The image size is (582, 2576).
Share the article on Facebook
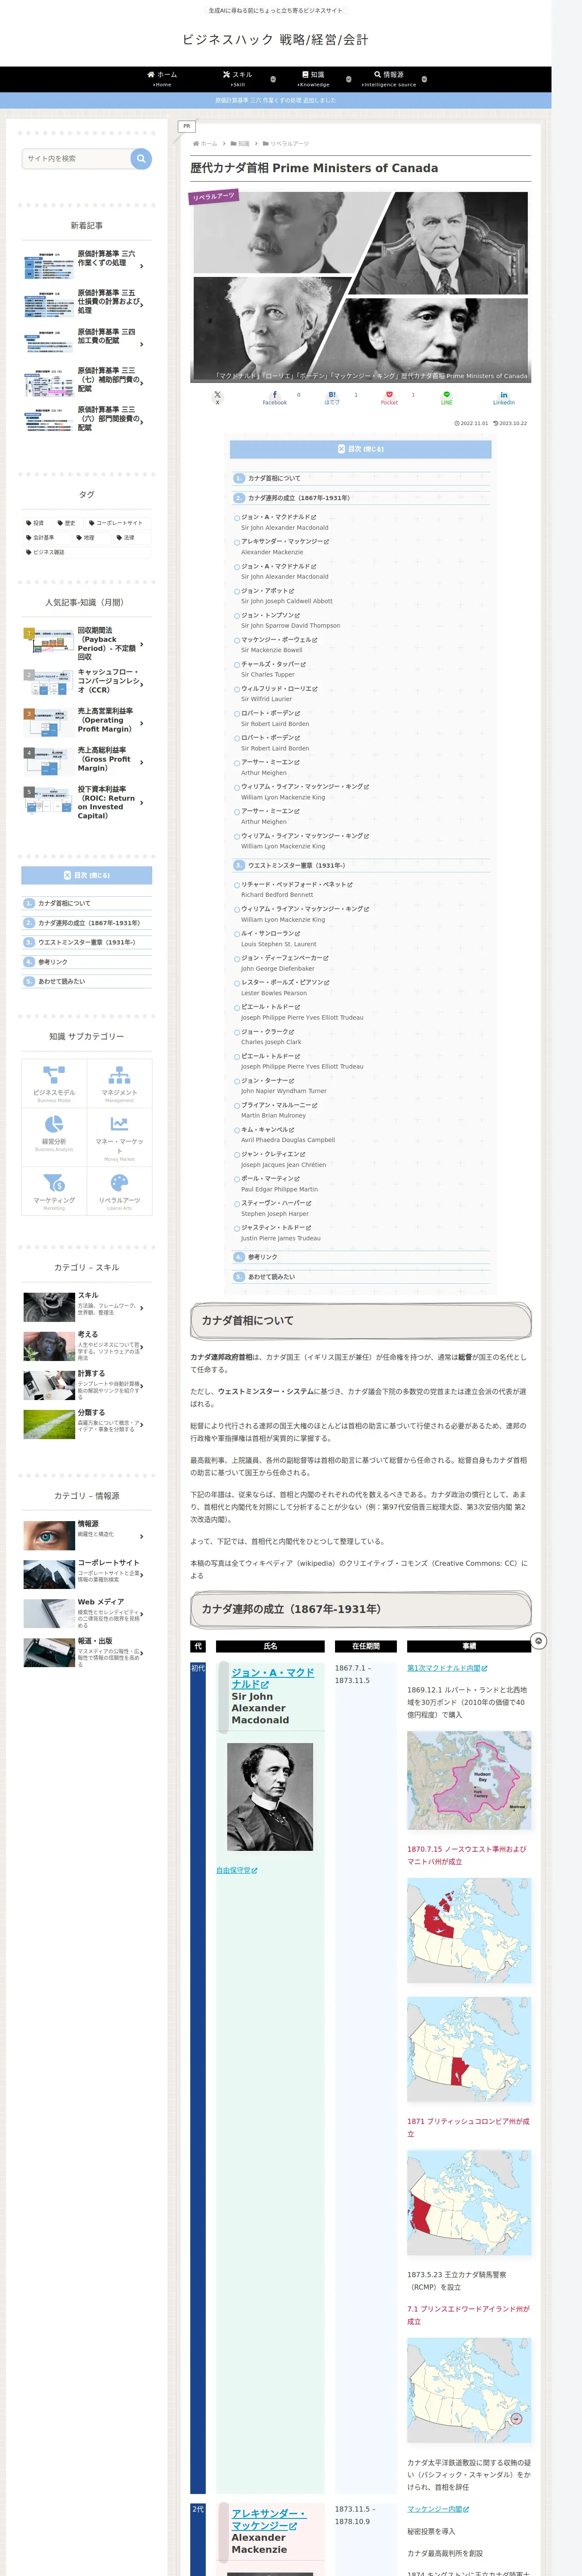(x=275, y=397)
